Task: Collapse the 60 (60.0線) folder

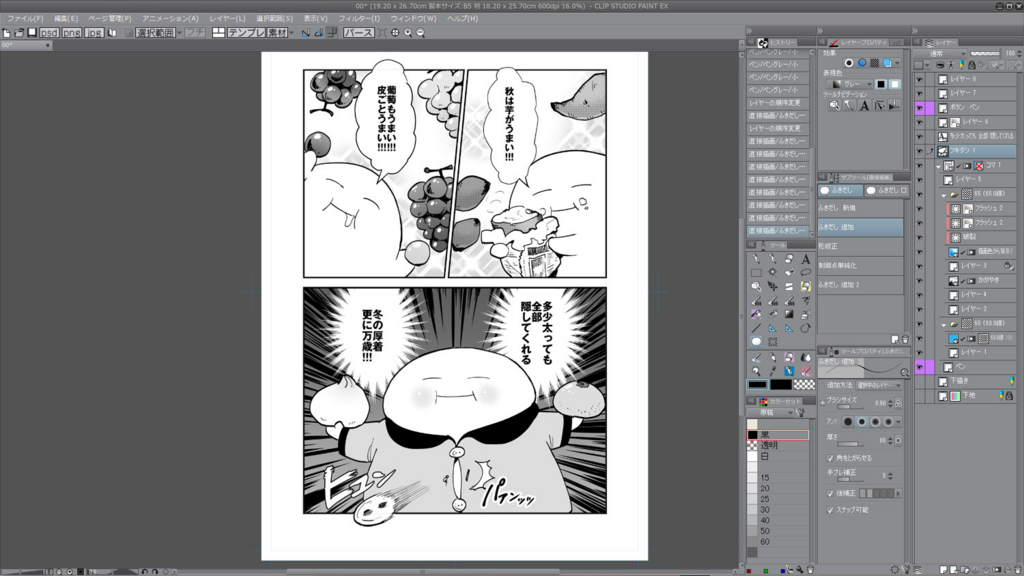Action: click(x=944, y=324)
